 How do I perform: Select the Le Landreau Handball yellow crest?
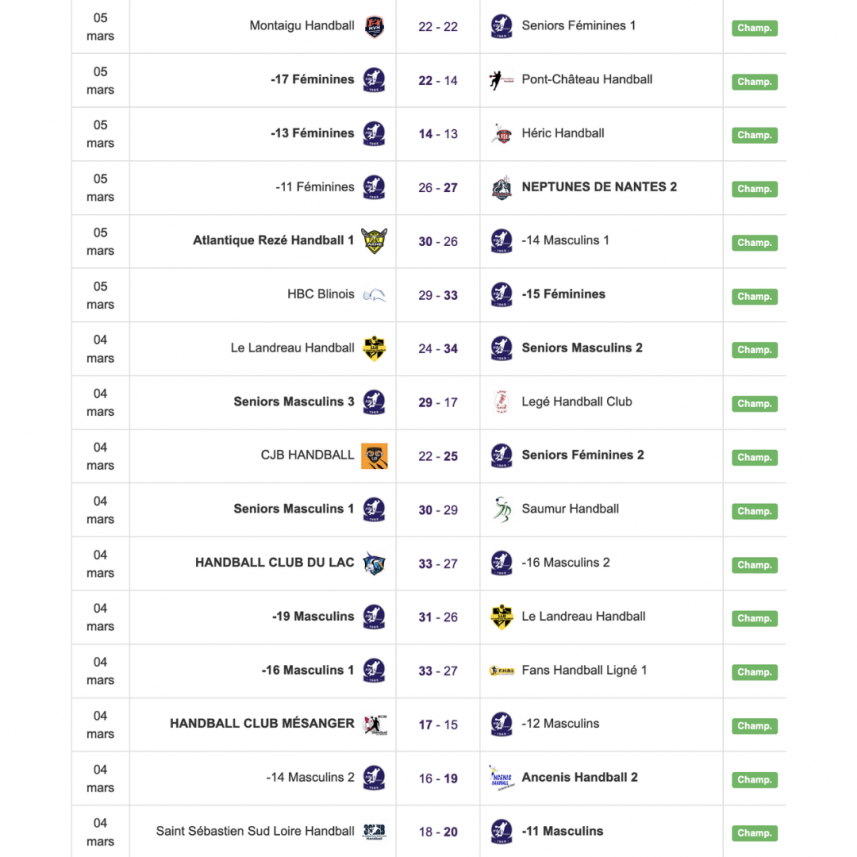tap(375, 348)
